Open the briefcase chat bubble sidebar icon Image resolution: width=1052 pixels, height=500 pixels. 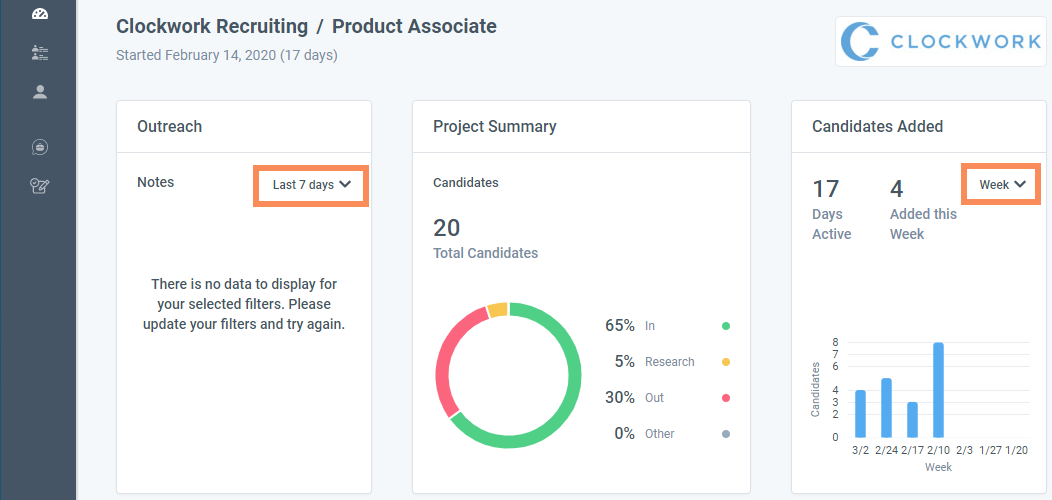40,147
